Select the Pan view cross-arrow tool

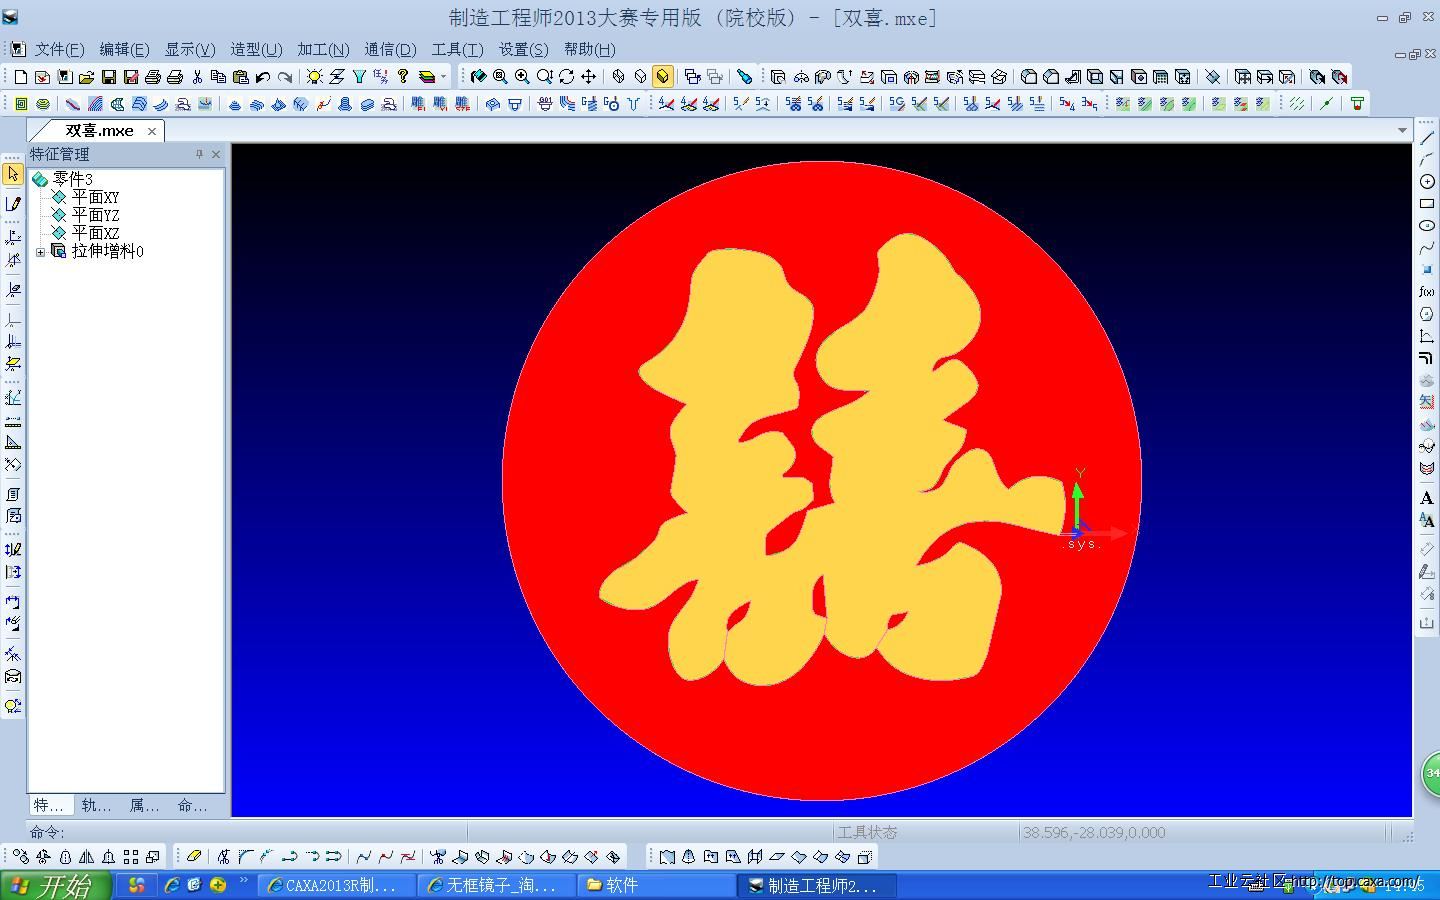(589, 77)
